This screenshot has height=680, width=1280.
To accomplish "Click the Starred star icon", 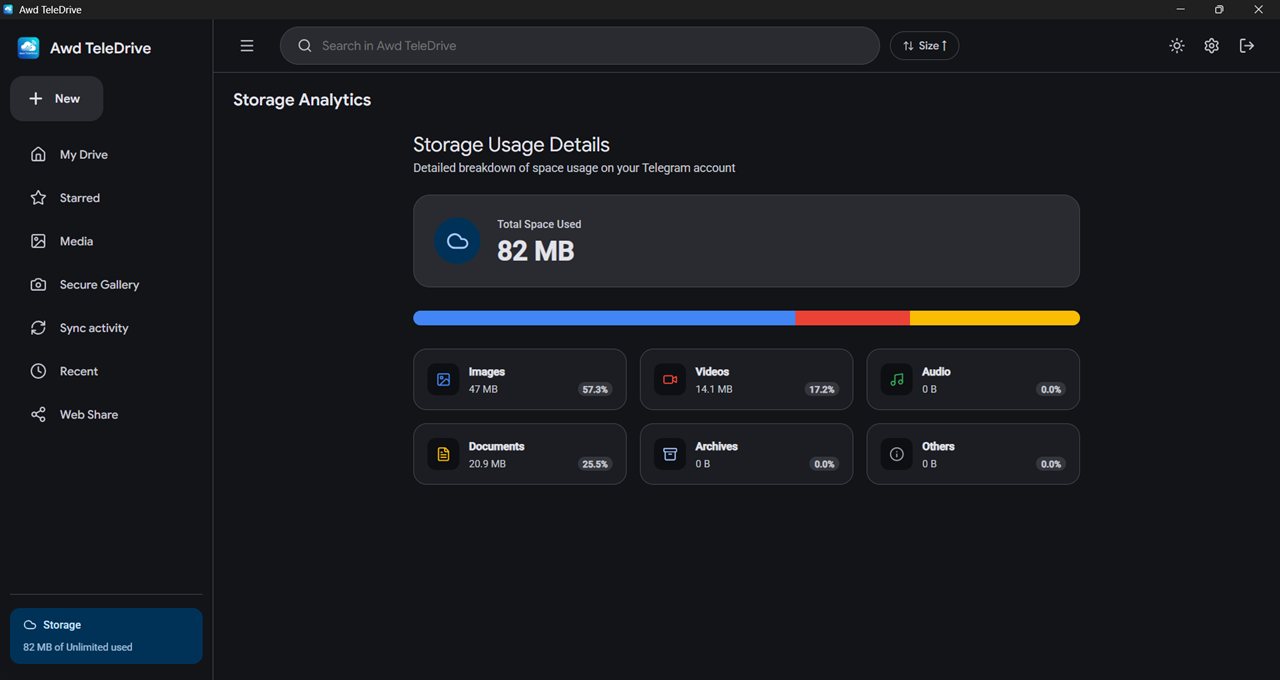I will [38, 198].
